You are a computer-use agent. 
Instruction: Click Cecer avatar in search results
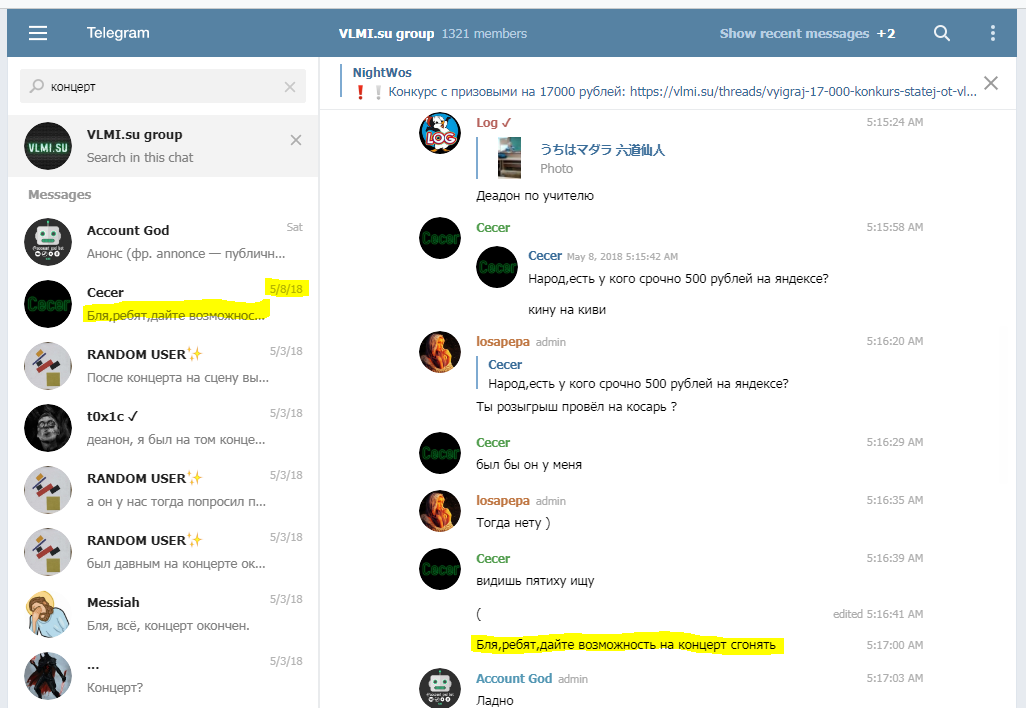(x=48, y=304)
